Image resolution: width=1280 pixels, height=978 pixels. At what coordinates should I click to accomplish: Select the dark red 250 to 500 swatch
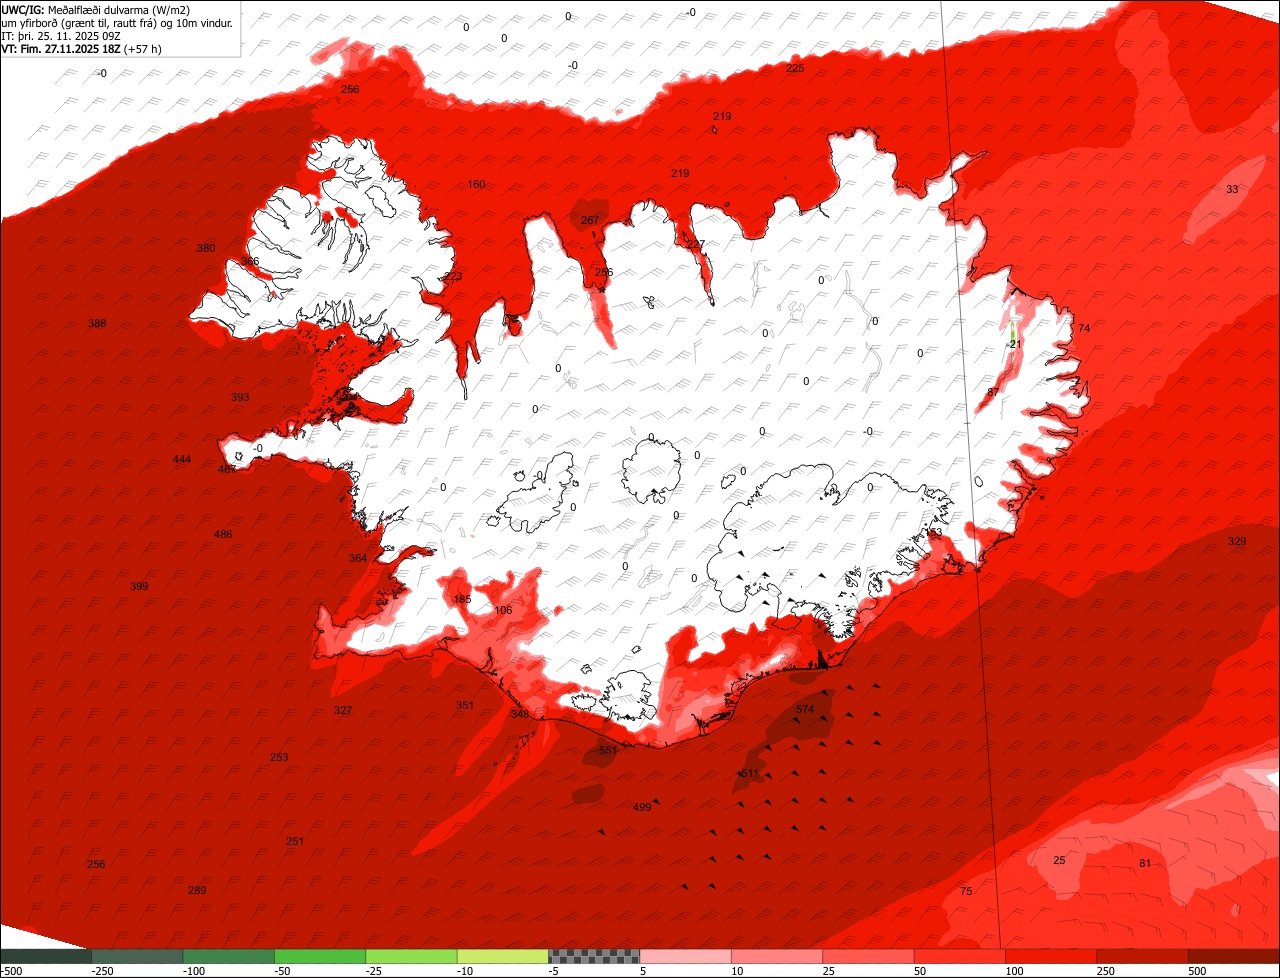(x=1142, y=955)
